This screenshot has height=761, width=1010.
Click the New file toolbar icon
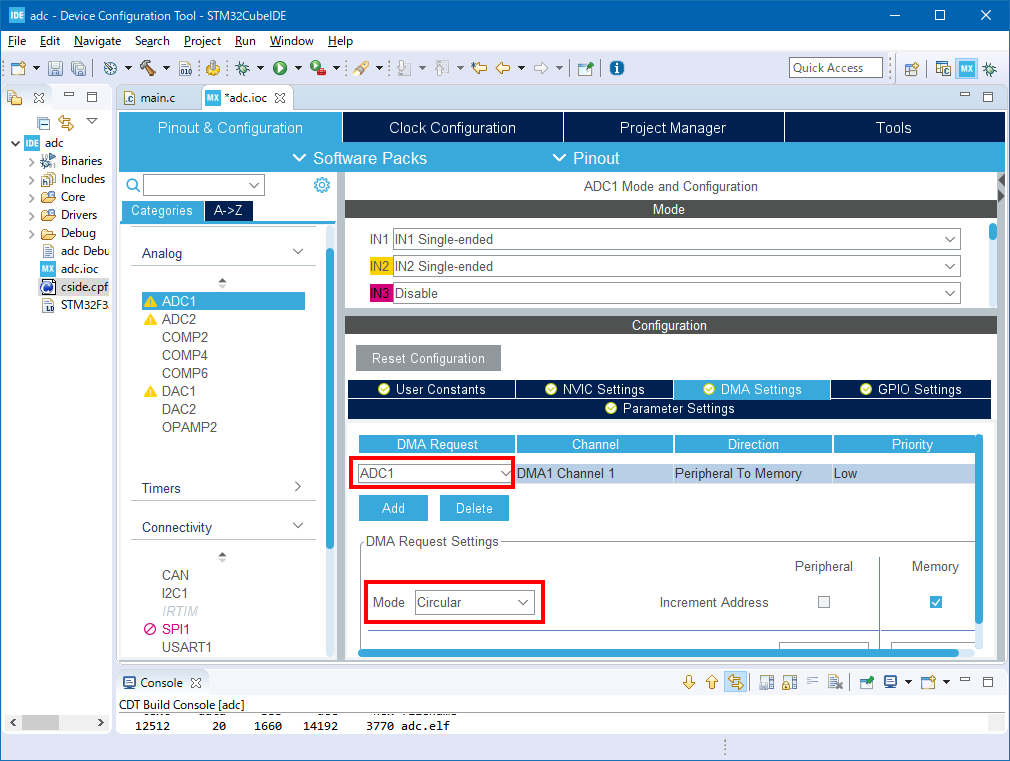pyautogui.click(x=18, y=68)
